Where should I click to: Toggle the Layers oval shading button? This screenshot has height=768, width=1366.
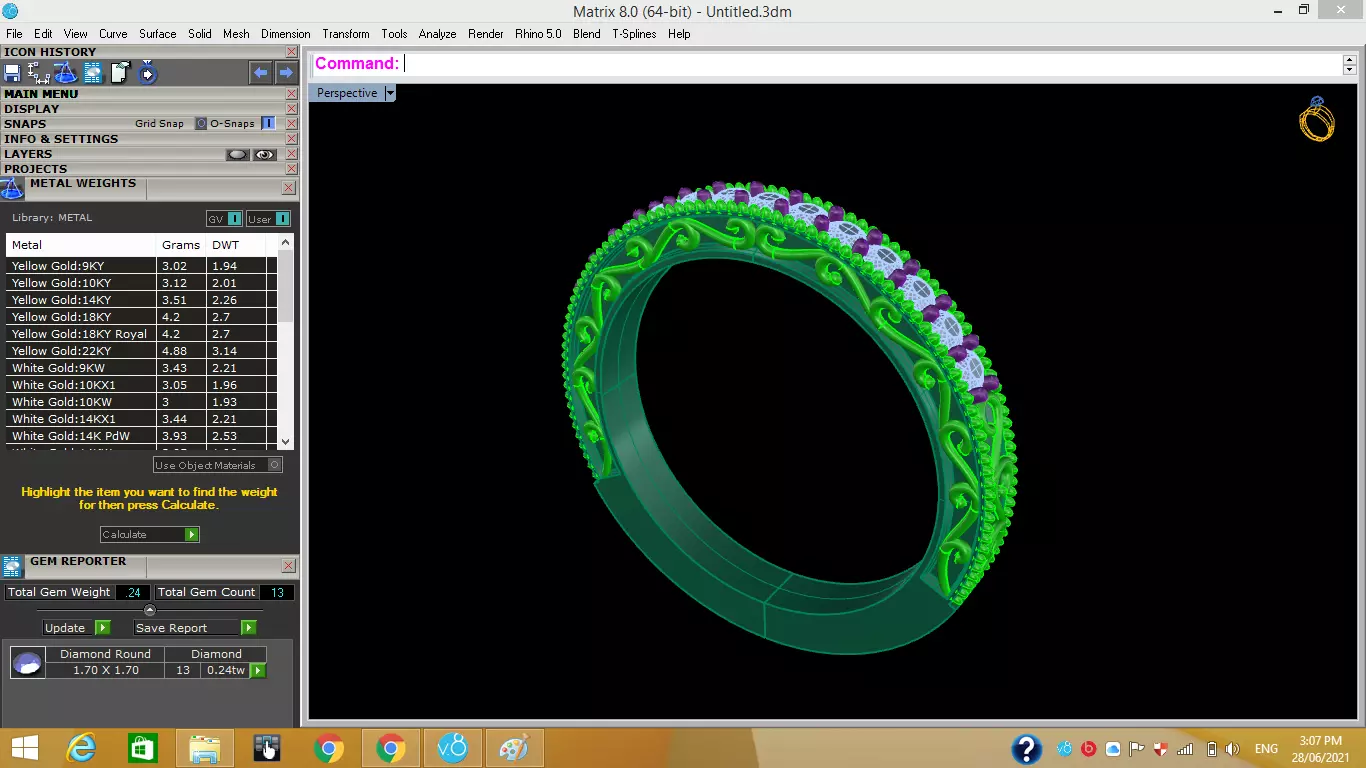(x=237, y=155)
